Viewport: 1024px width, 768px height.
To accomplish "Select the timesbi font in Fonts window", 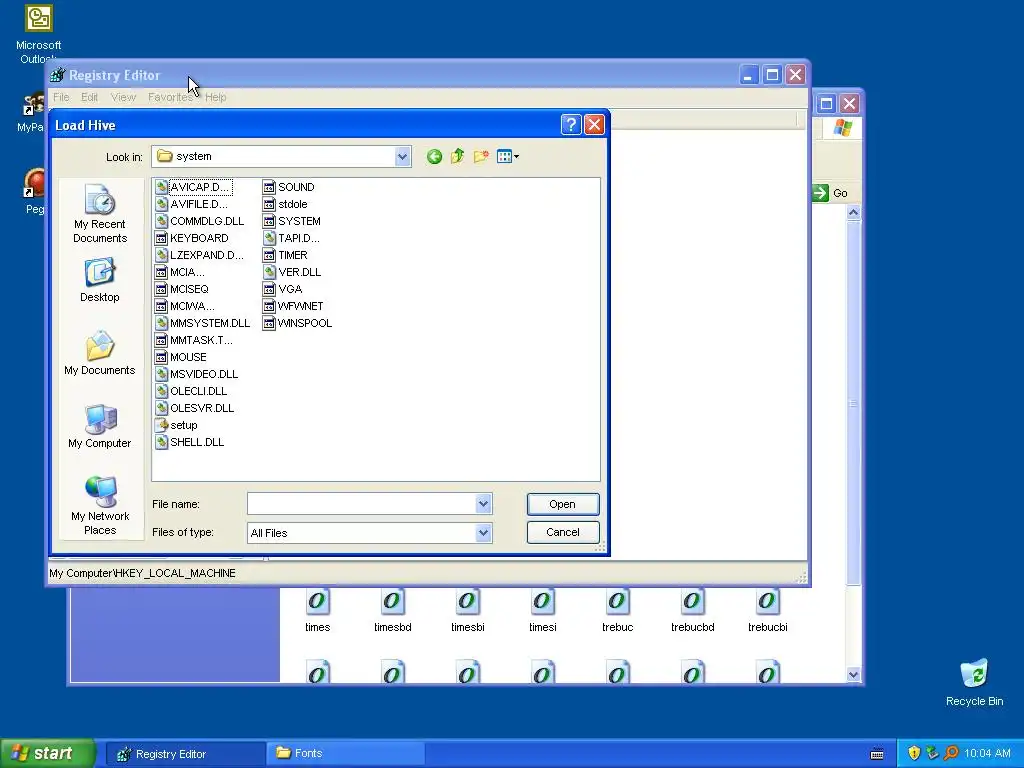I will [468, 610].
